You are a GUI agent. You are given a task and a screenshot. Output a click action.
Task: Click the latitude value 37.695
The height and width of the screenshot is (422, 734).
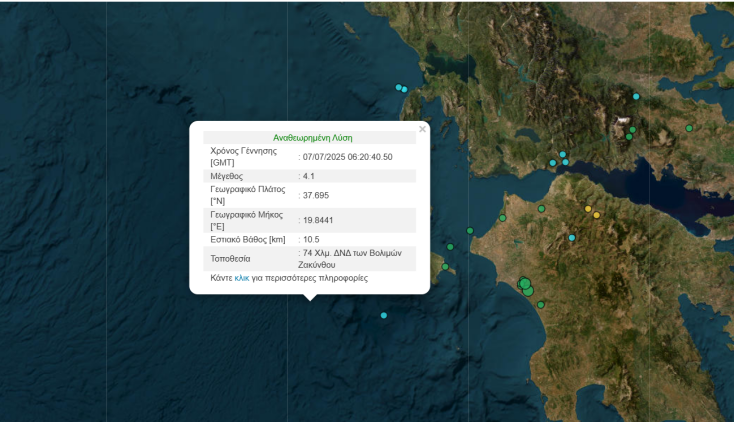click(315, 195)
